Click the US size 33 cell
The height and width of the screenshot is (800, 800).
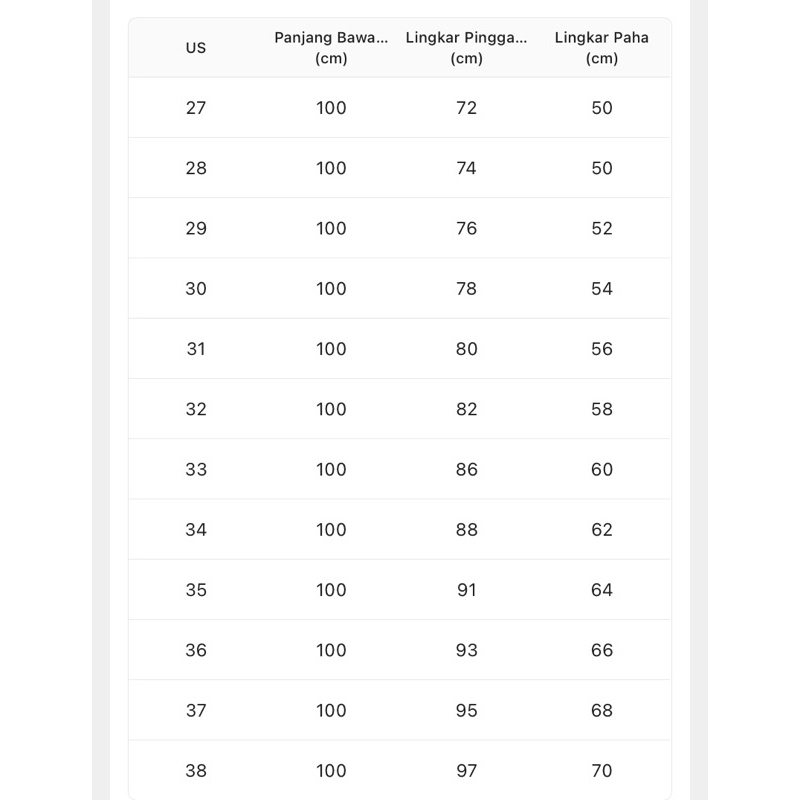click(196, 469)
